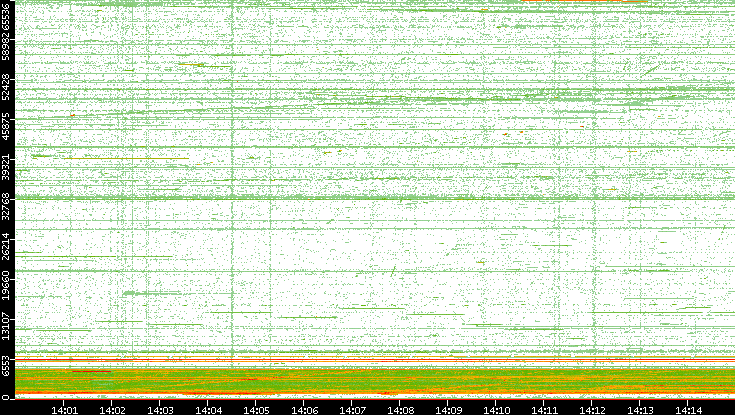Click the 65536 label on the vertical axis
The image size is (735, 415).
click(x=7, y=17)
